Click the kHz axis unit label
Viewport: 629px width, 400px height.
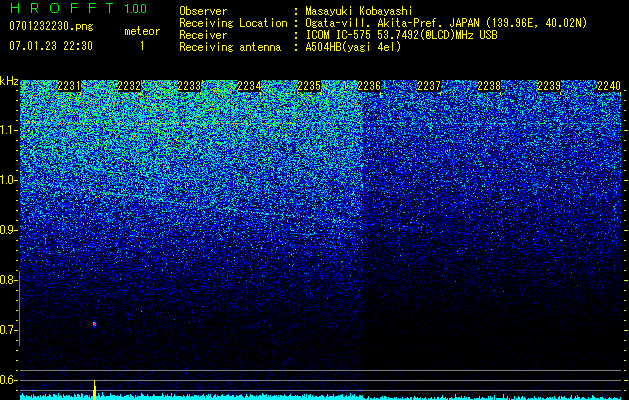tap(9, 81)
